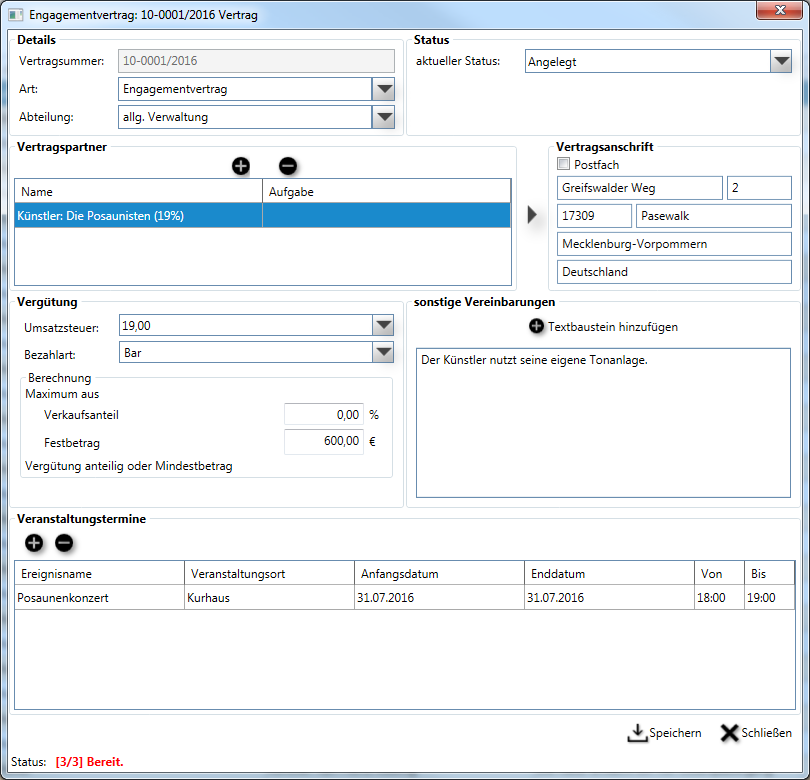Add a Veranstaltungstermin with plus icon
This screenshot has width=810, height=780.
tap(34, 543)
